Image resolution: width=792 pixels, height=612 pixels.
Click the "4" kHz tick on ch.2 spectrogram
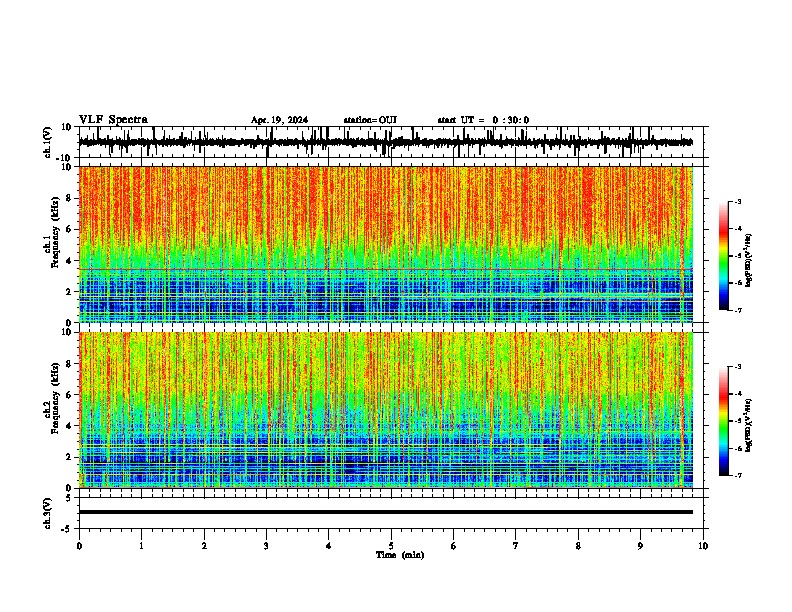[x=70, y=426]
